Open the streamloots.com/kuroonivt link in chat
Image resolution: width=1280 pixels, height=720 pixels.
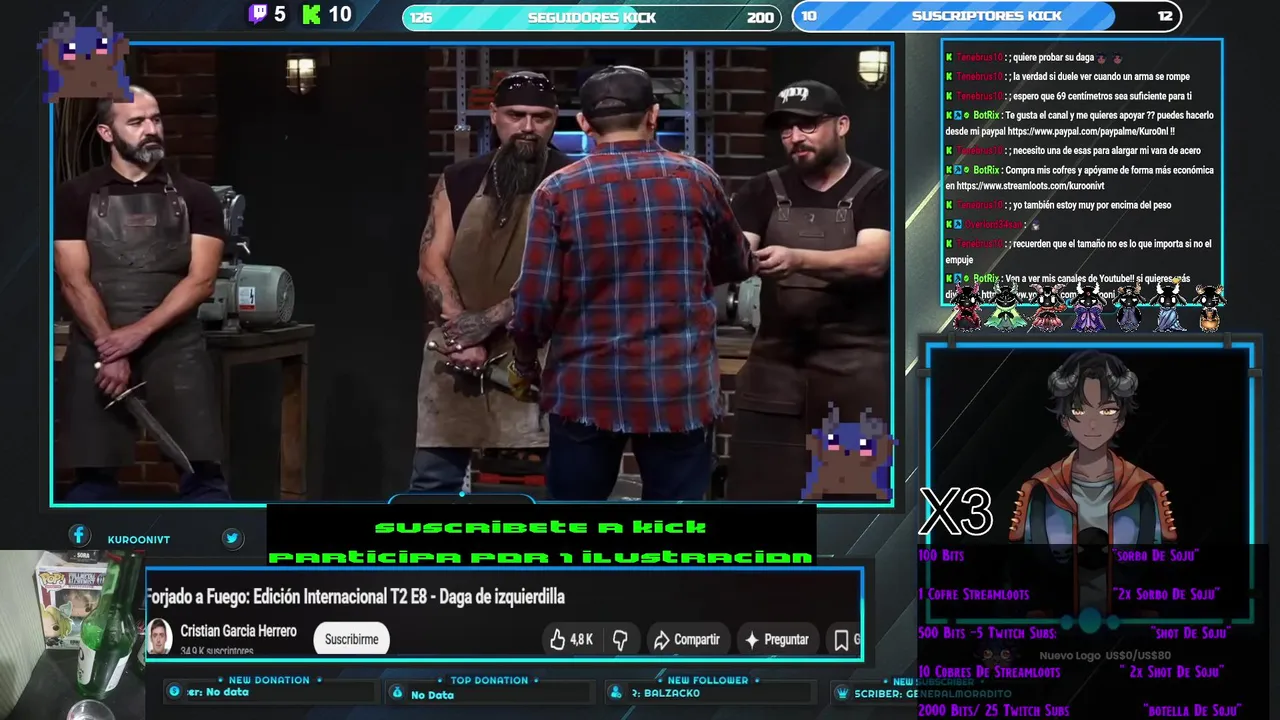[1030, 186]
